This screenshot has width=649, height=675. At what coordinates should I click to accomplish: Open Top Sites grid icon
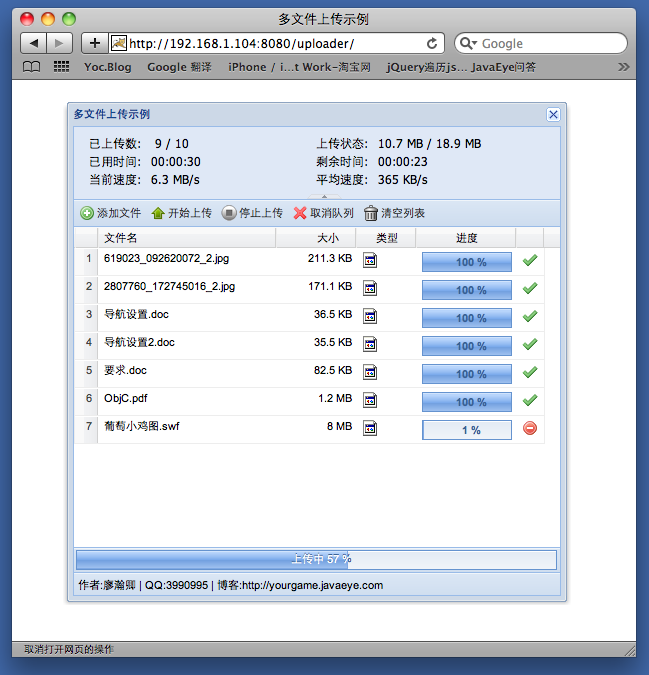(62, 67)
